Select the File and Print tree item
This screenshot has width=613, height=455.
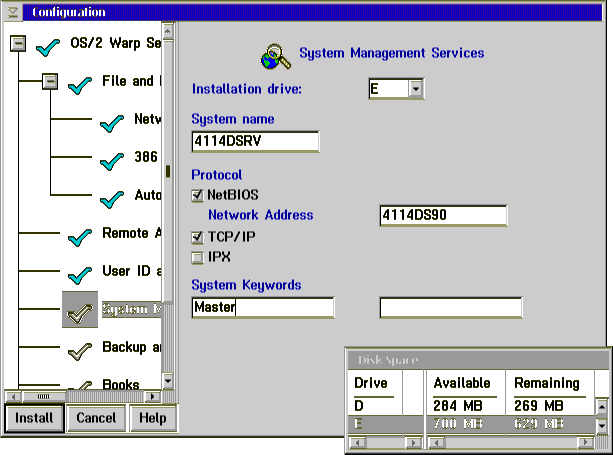[131, 81]
